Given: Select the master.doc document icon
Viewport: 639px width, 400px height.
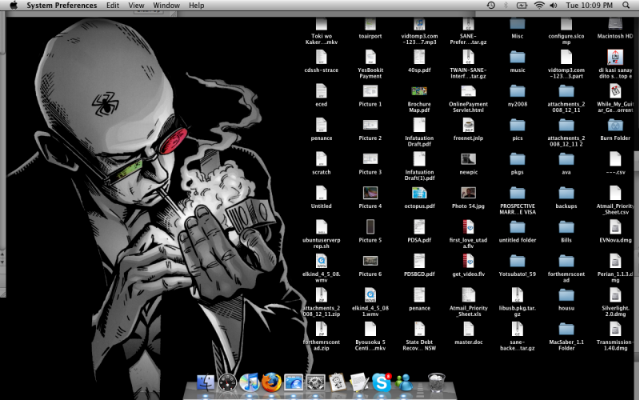Looking at the screenshot, I should click(x=468, y=329).
